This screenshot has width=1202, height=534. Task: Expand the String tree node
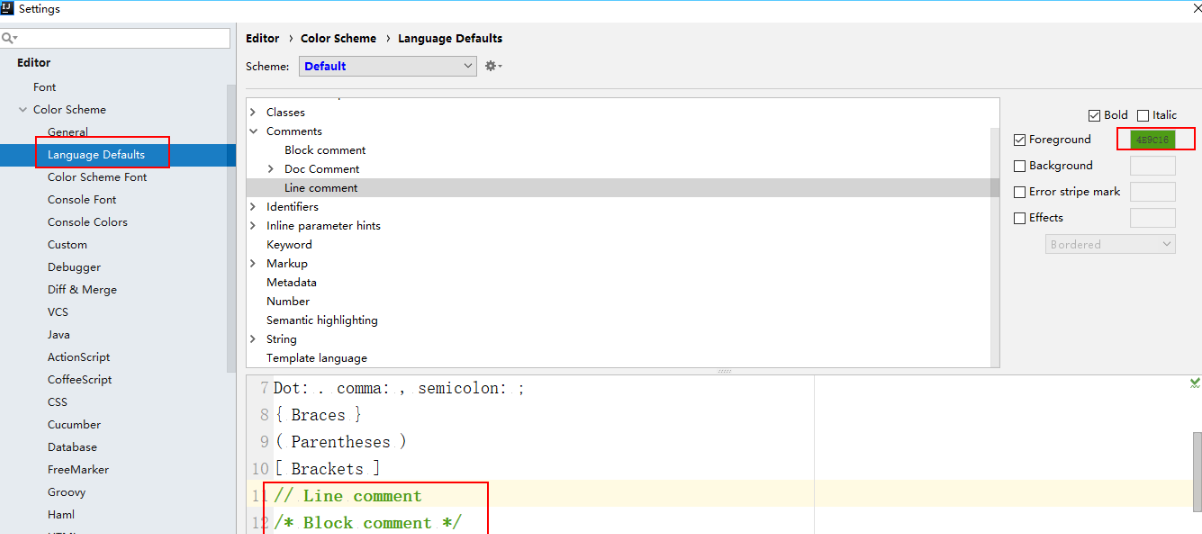pos(253,339)
